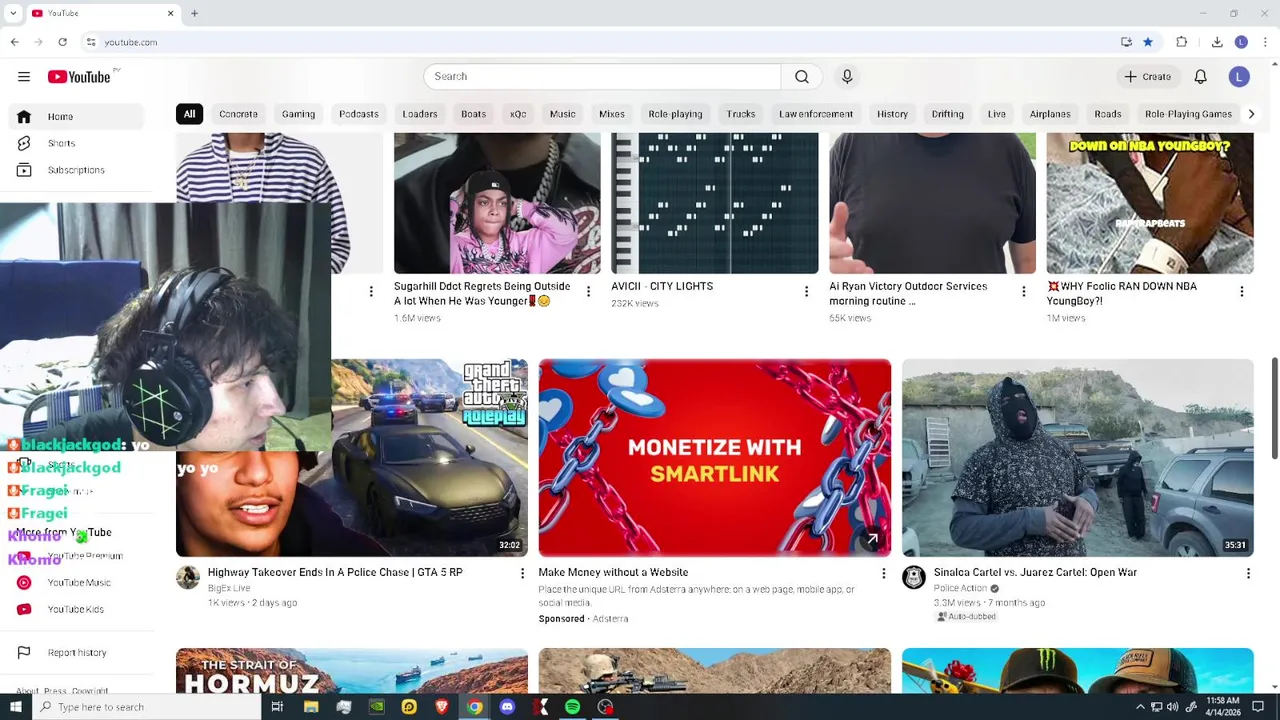Reload the page in Chrome

coord(62,42)
